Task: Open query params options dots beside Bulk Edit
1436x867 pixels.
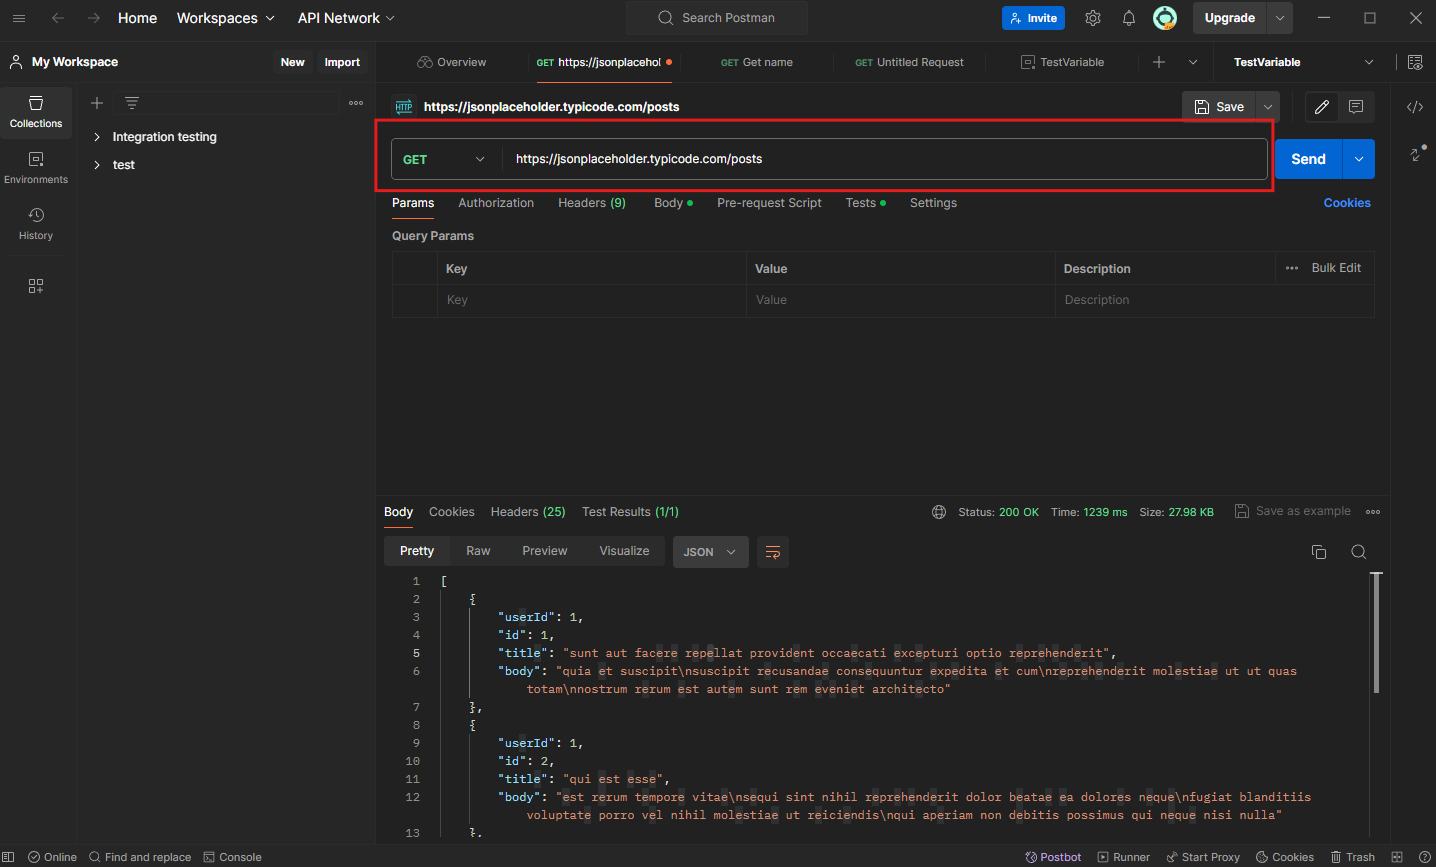Action: coord(1292,268)
